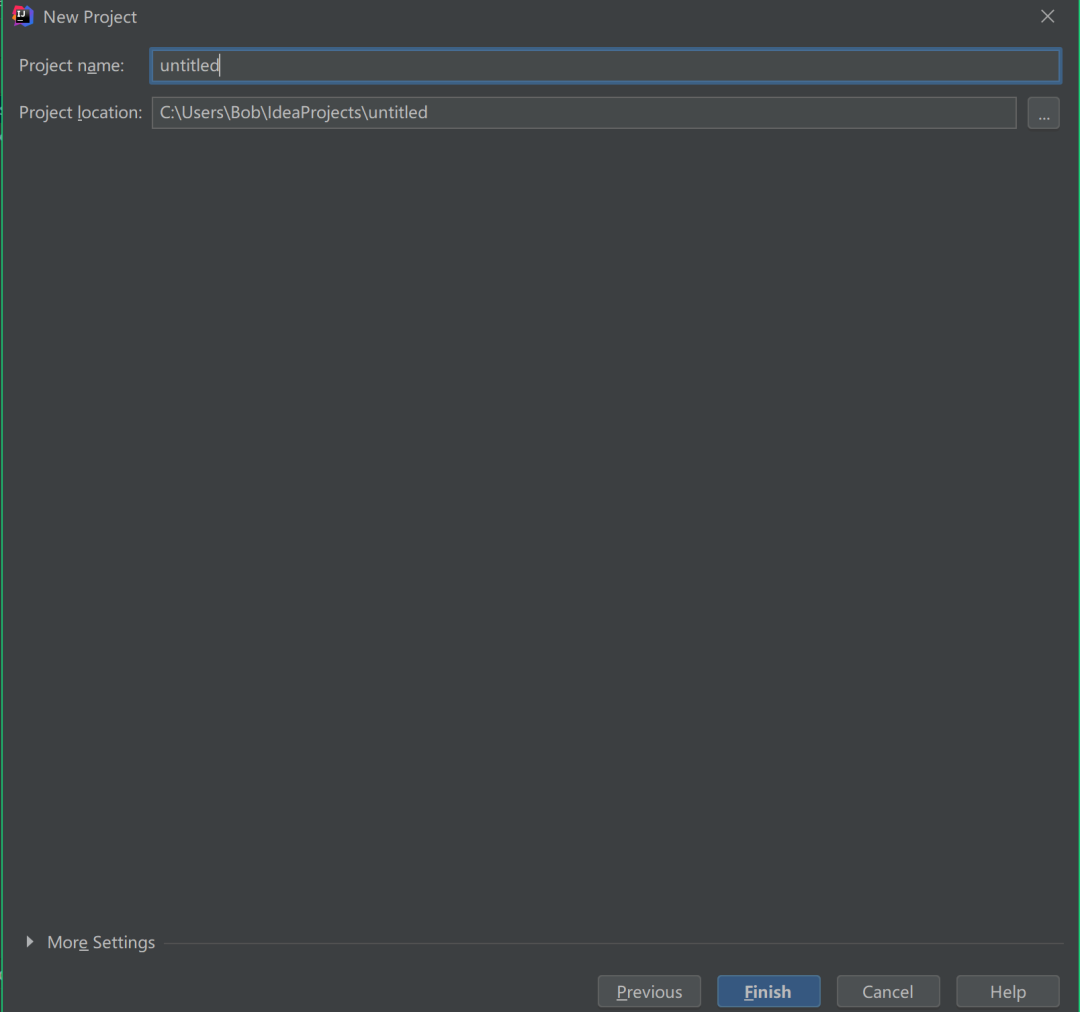Viewport: 1080px width, 1012px height.
Task: Click the More Settings separator line
Action: tap(613, 943)
